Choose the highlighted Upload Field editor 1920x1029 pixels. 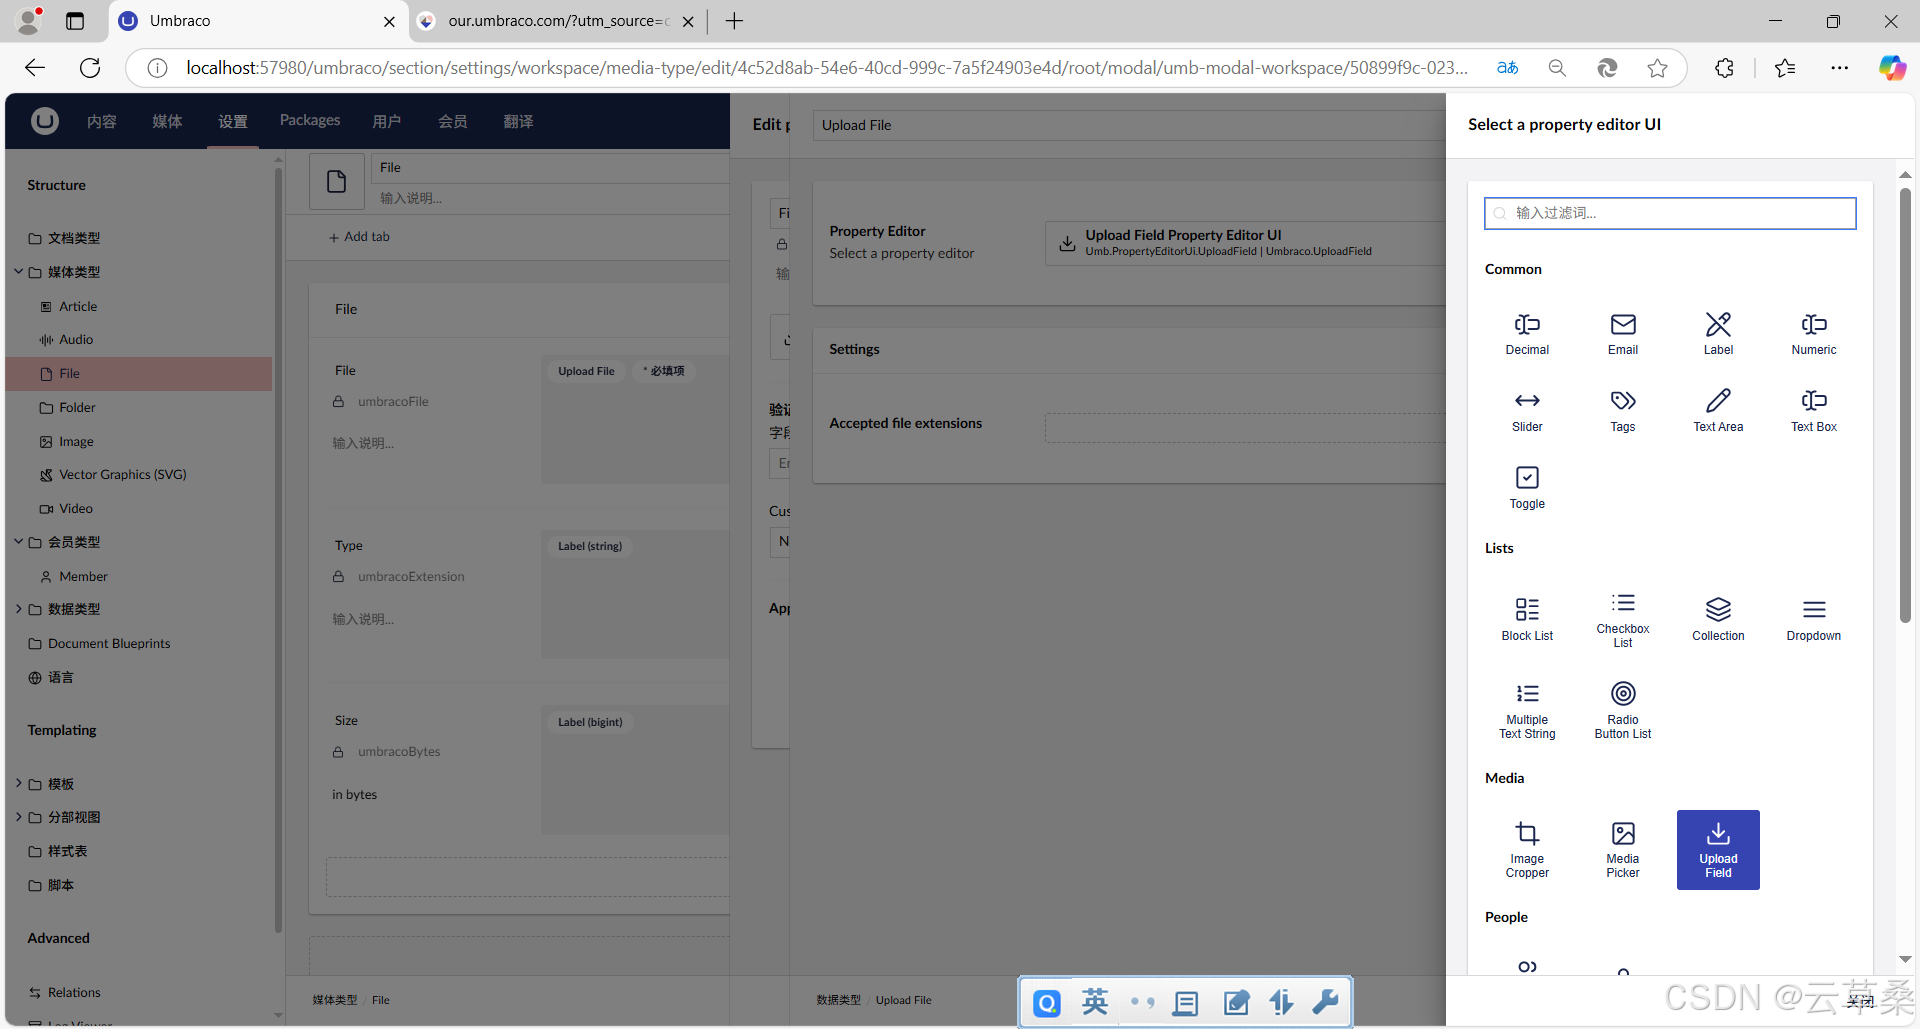click(1718, 850)
